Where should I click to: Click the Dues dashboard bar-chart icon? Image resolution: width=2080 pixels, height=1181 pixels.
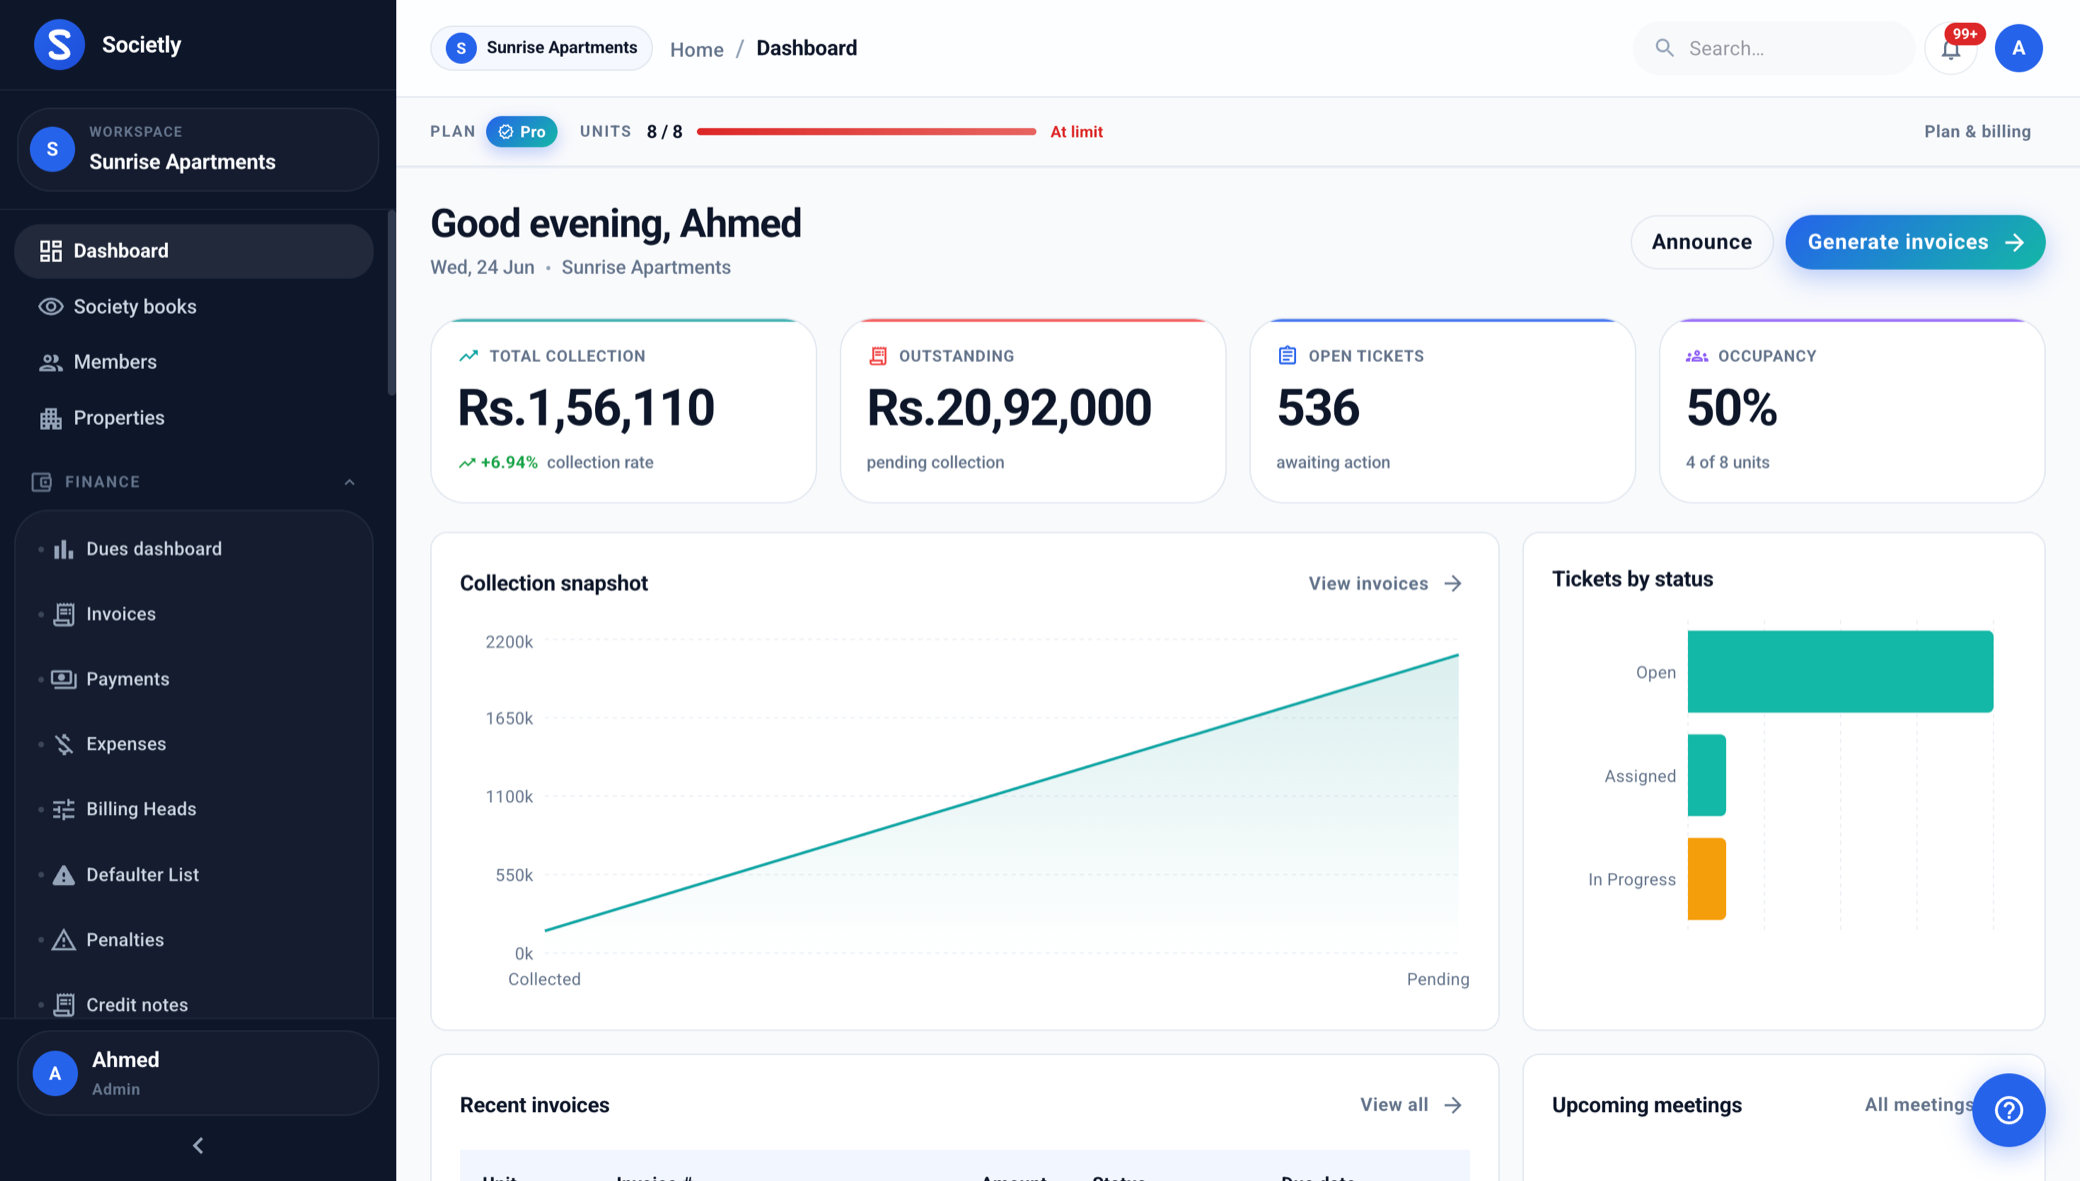tap(64, 549)
